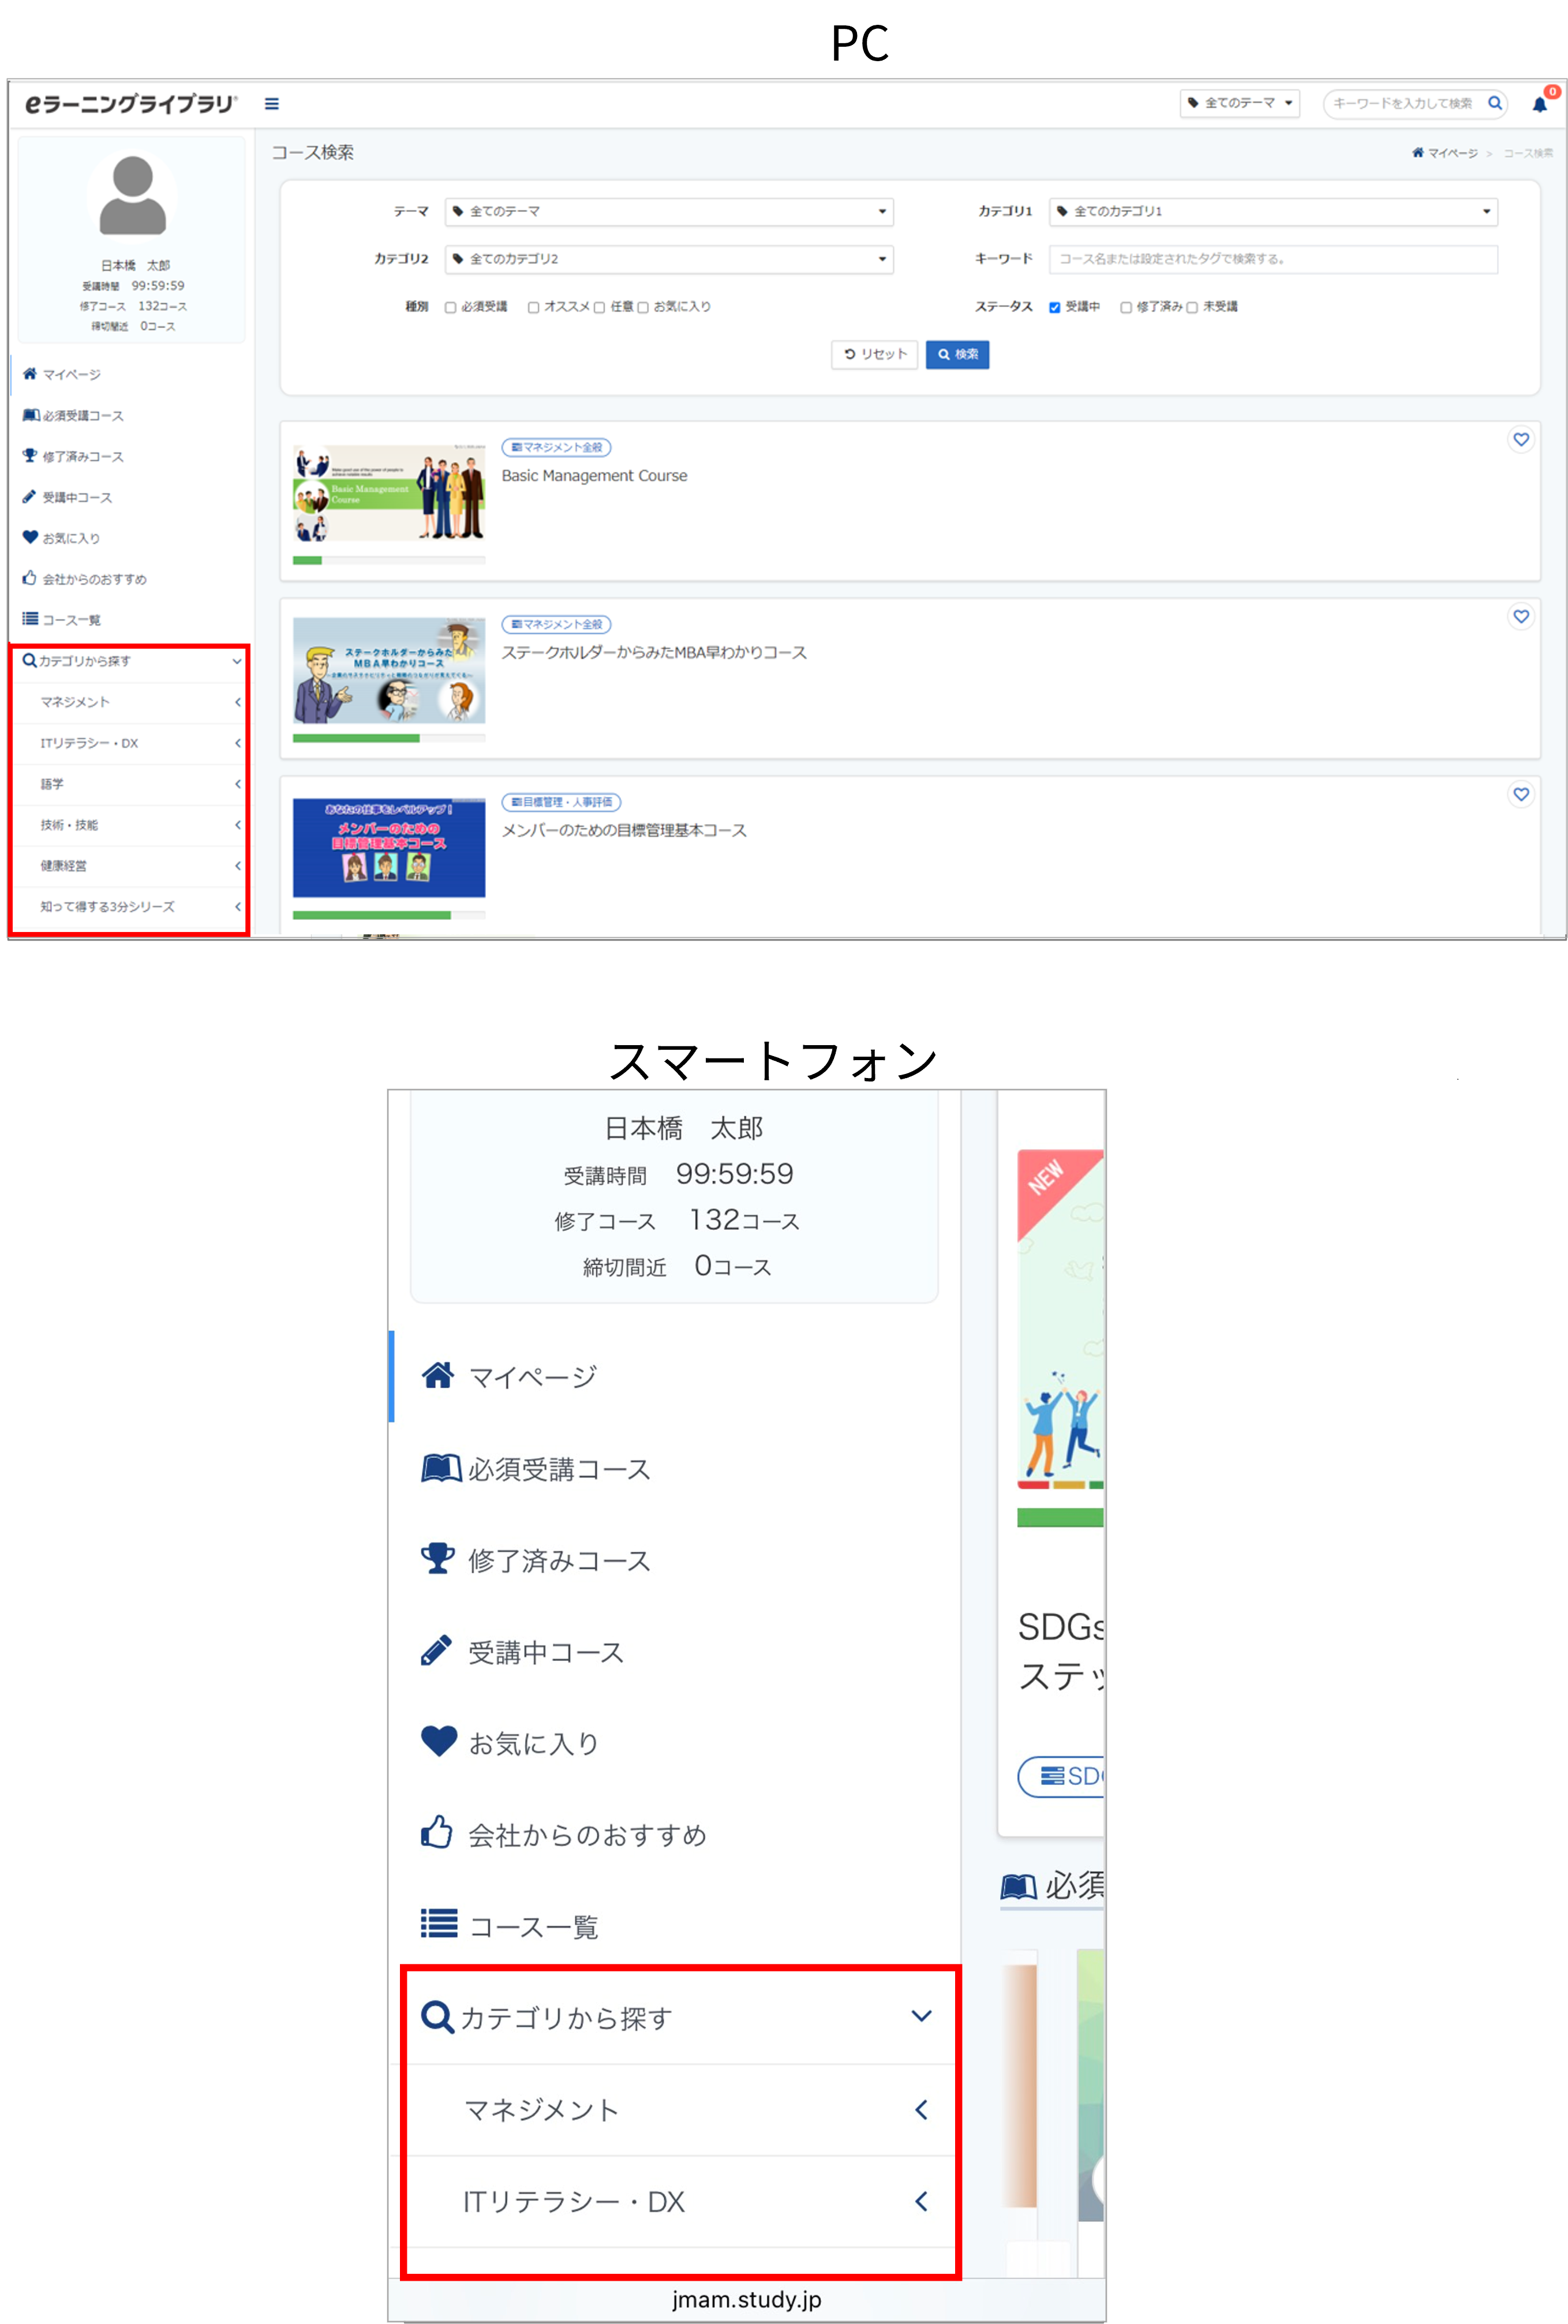
Task: Click ステークホルダー MBA course progress bar
Action: coord(389,739)
